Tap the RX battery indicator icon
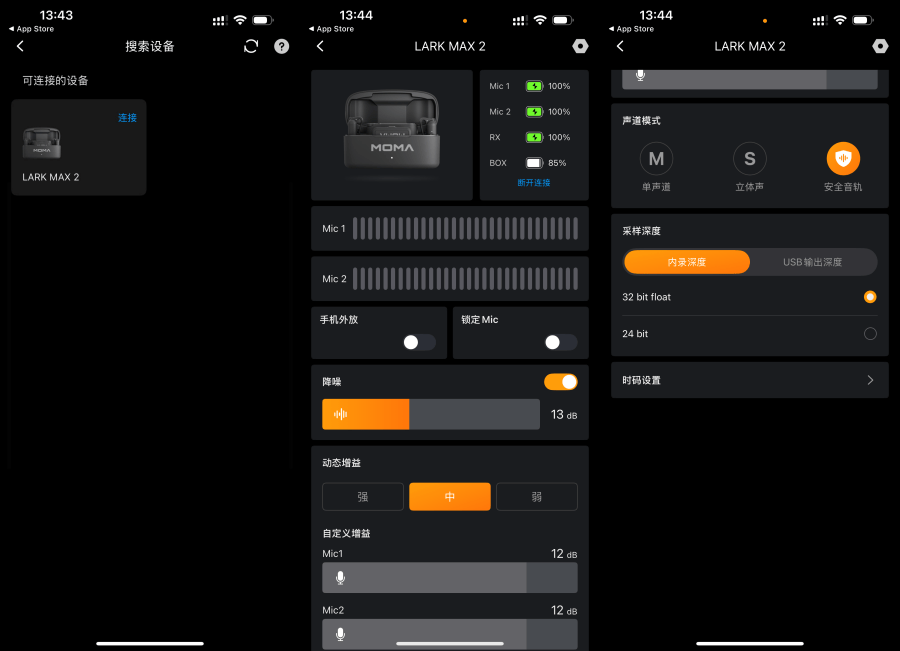The width and height of the screenshot is (900, 651). [534, 138]
